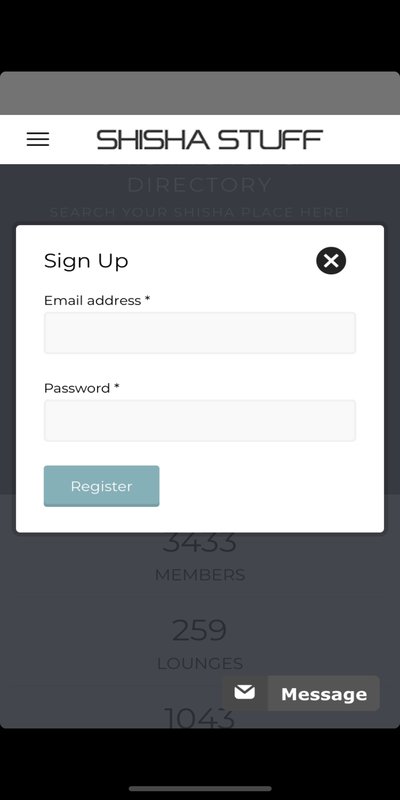Tap the gray browser bar above header
Viewport: 400px width, 800px height.
(x=200, y=93)
